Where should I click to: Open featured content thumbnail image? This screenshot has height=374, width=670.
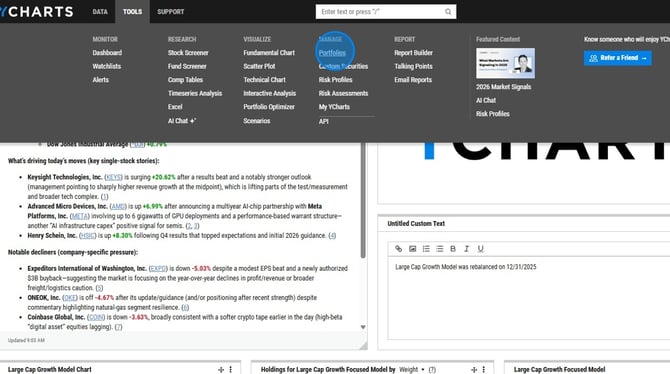[x=505, y=63]
